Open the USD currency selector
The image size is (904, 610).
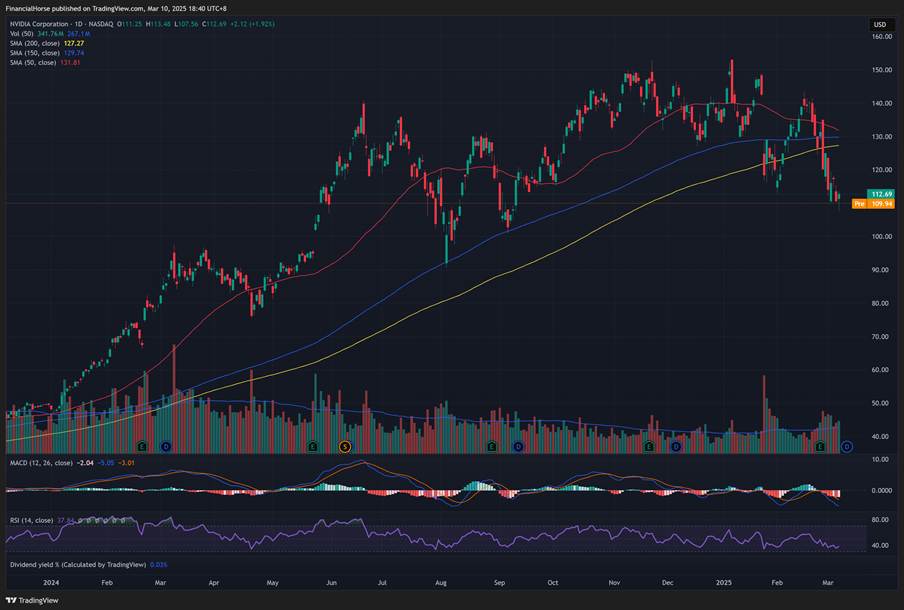pos(880,24)
